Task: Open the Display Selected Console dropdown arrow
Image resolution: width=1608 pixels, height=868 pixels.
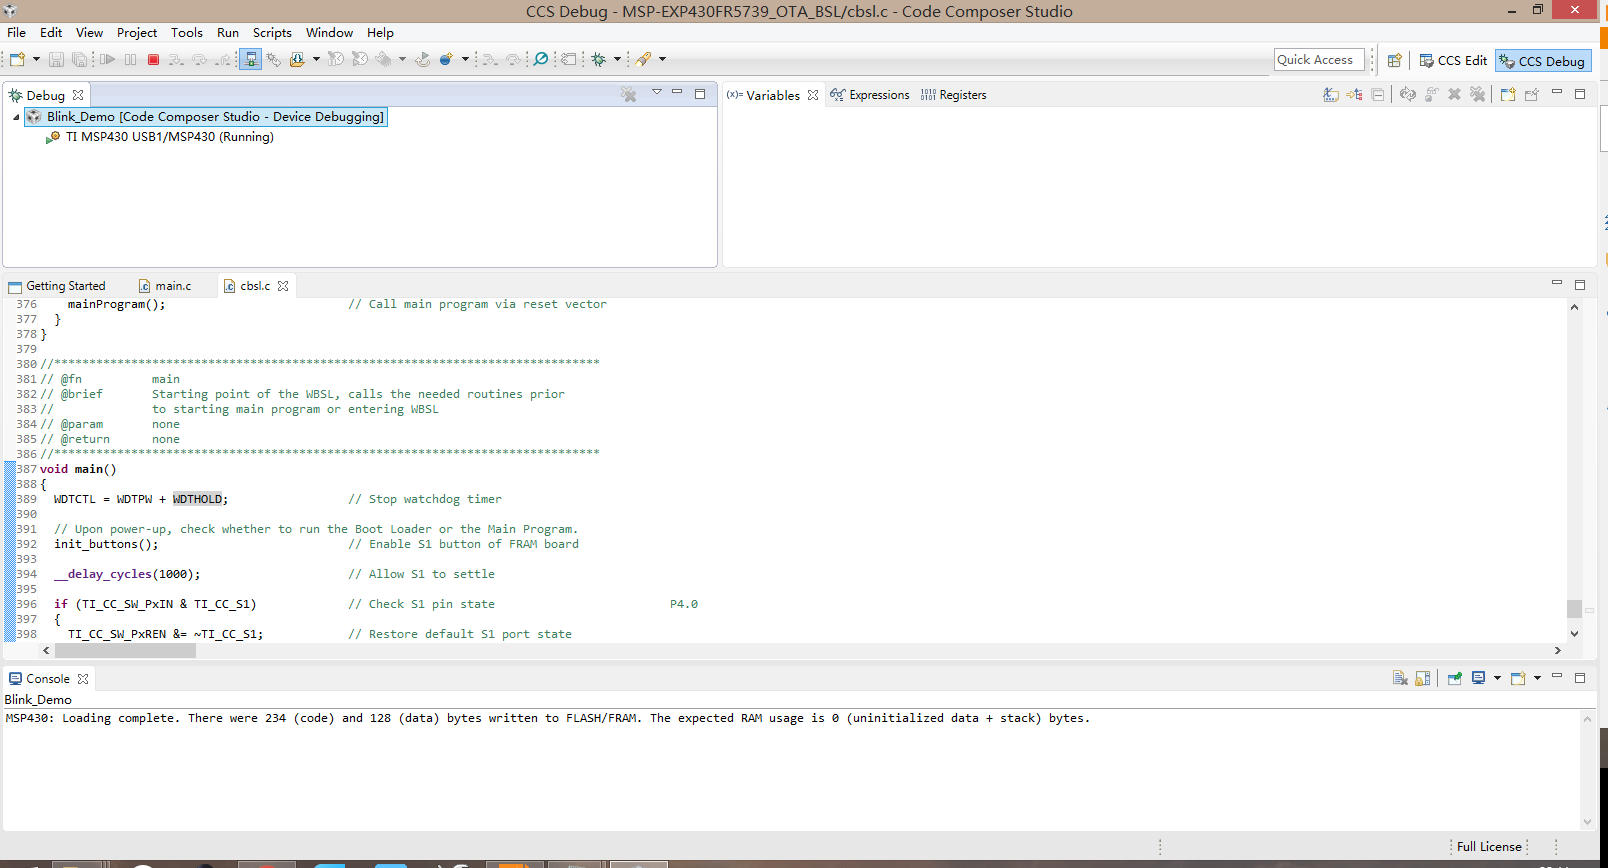Action: coord(1497,678)
